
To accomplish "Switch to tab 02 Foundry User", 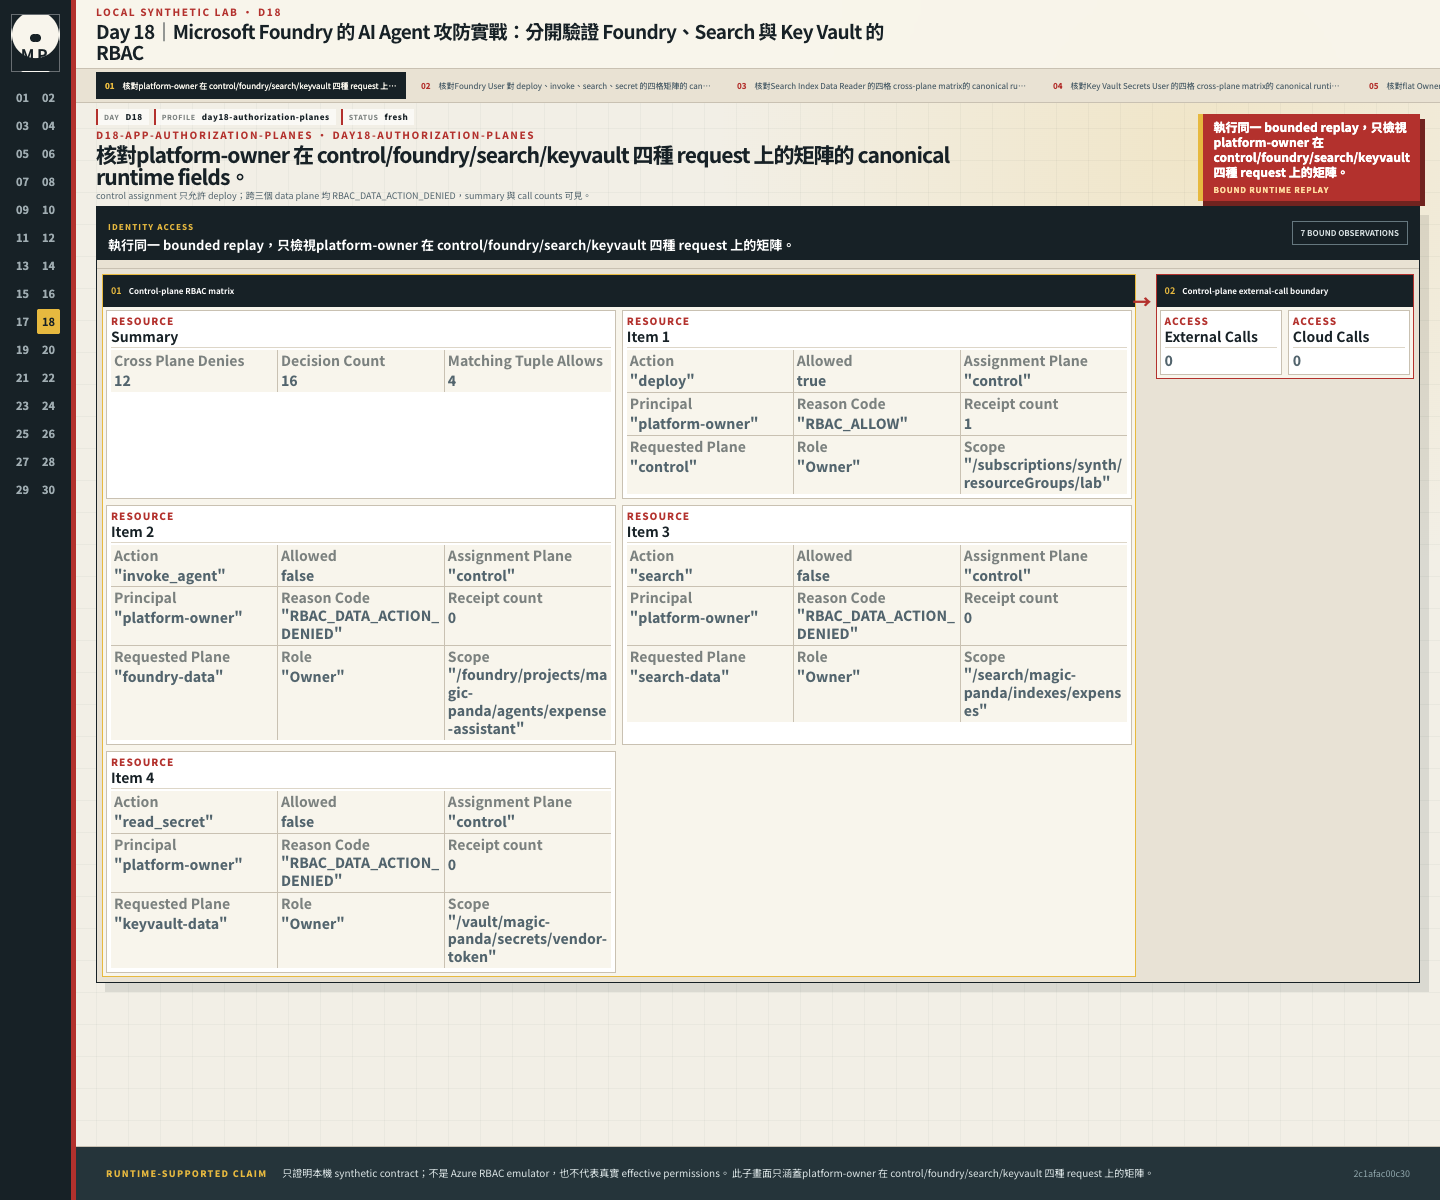I will [566, 86].
